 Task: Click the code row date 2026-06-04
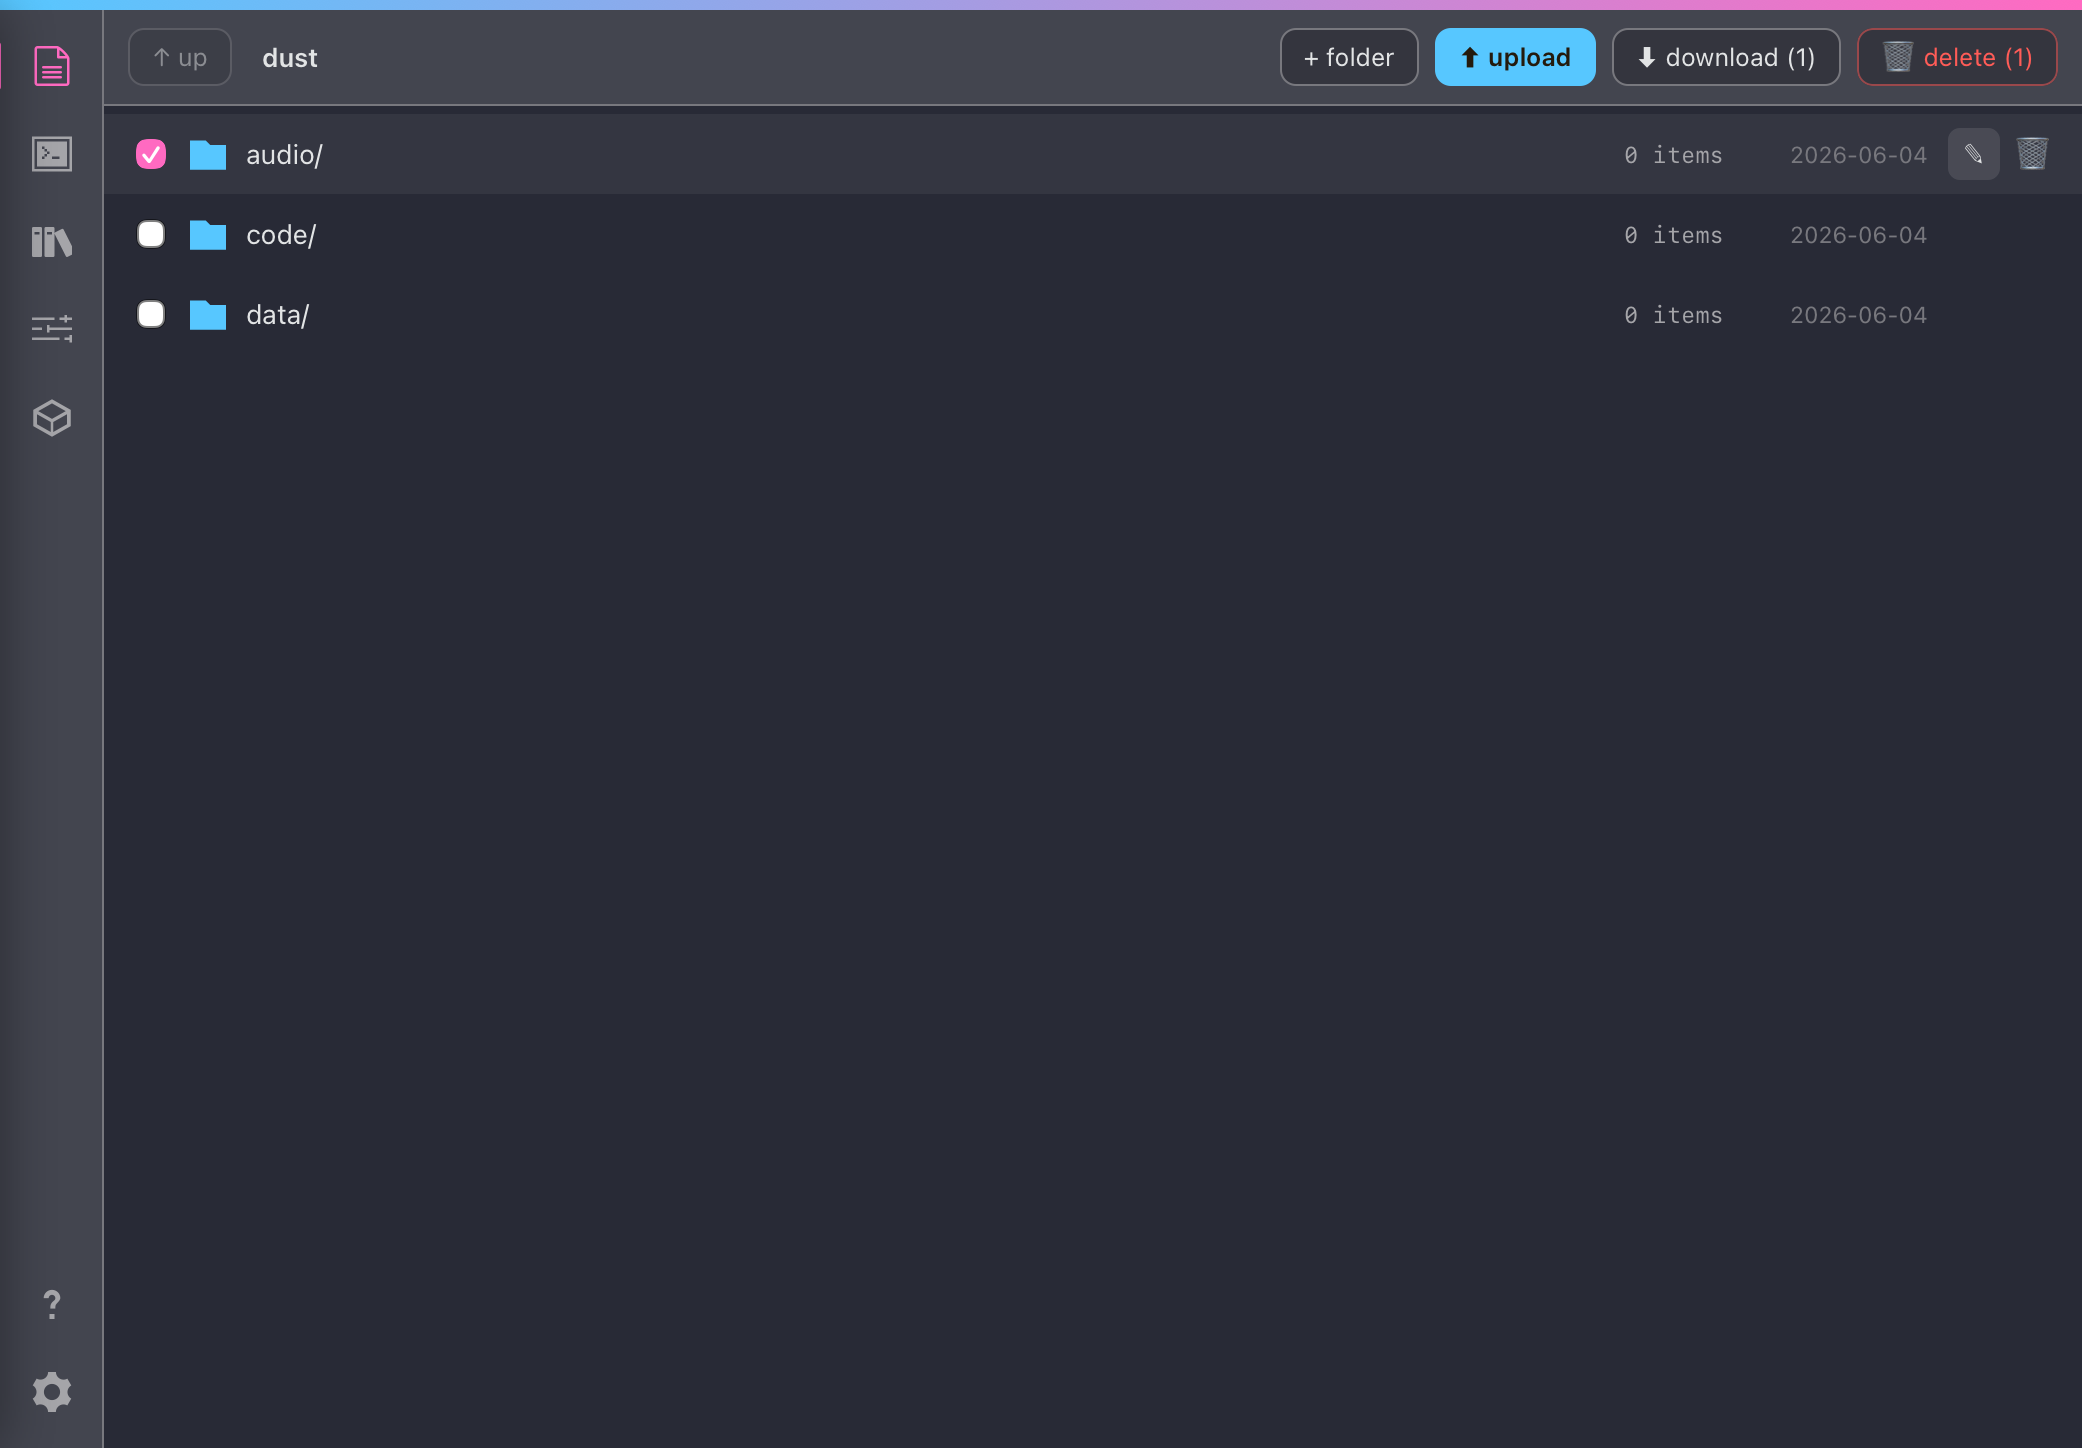click(x=1858, y=235)
